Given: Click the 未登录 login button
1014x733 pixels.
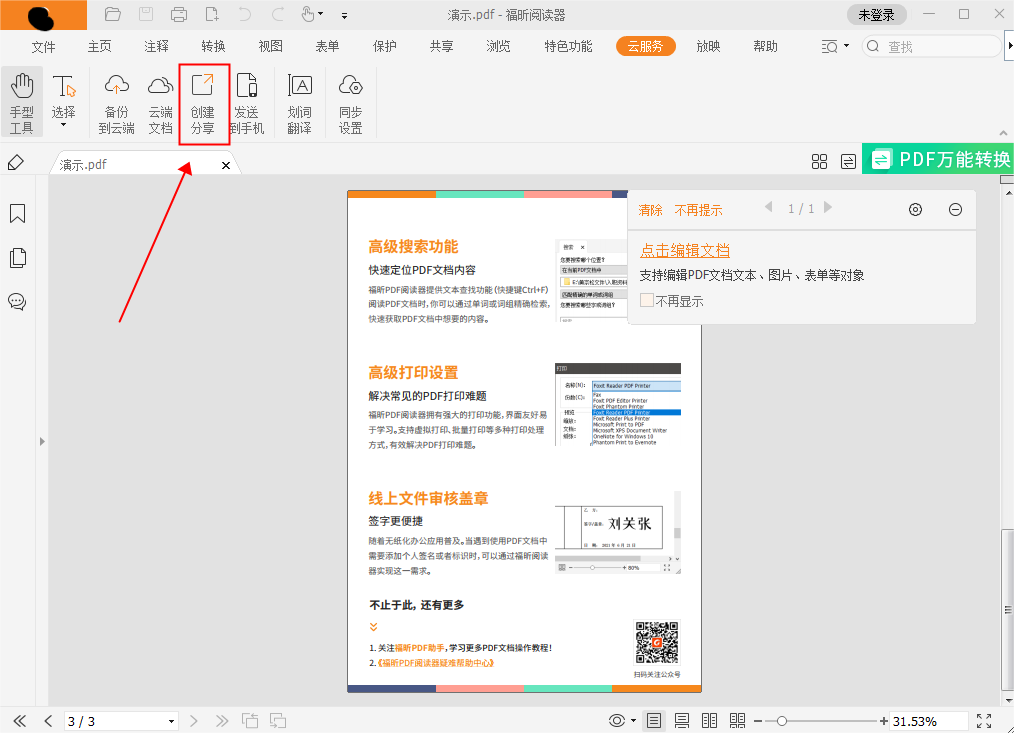Looking at the screenshot, I should (878, 15).
